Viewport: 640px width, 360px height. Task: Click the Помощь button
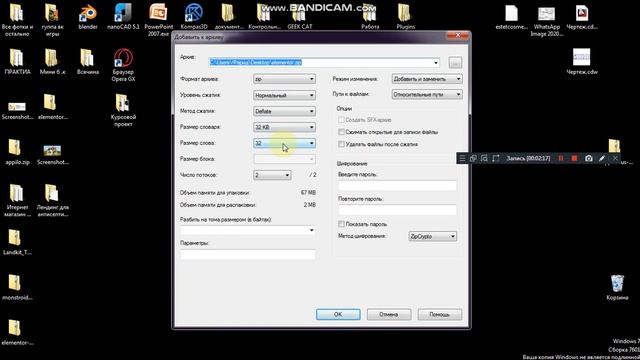click(x=440, y=314)
